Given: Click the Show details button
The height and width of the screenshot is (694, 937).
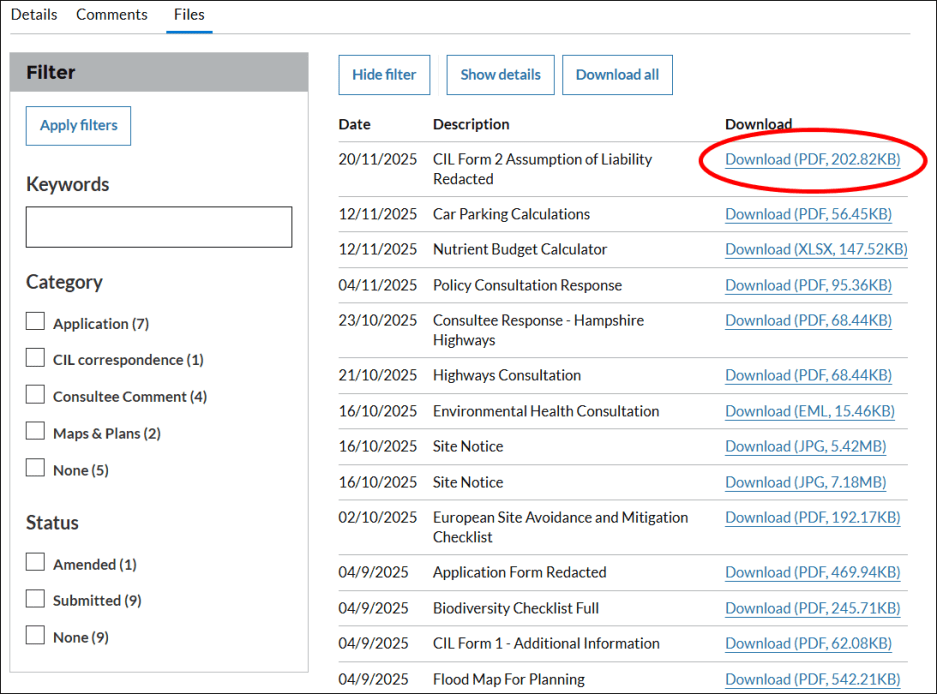Looking at the screenshot, I should click(500, 75).
